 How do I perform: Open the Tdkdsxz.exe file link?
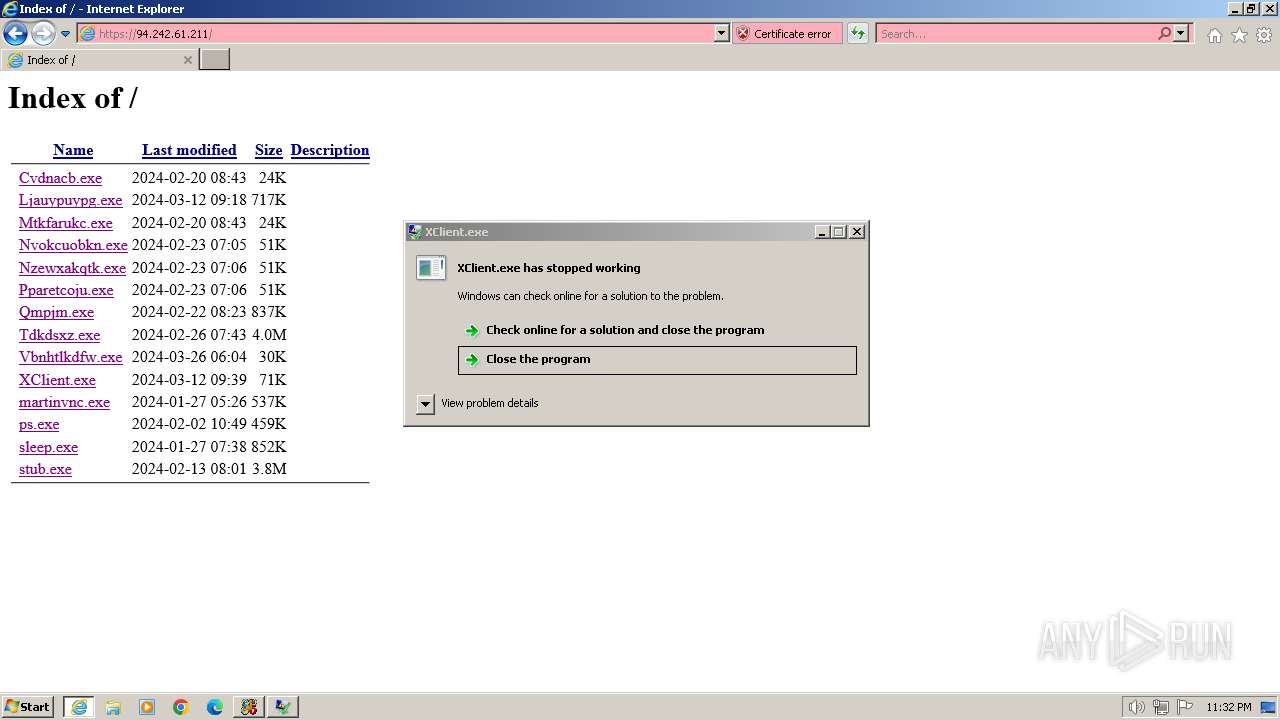click(59, 335)
